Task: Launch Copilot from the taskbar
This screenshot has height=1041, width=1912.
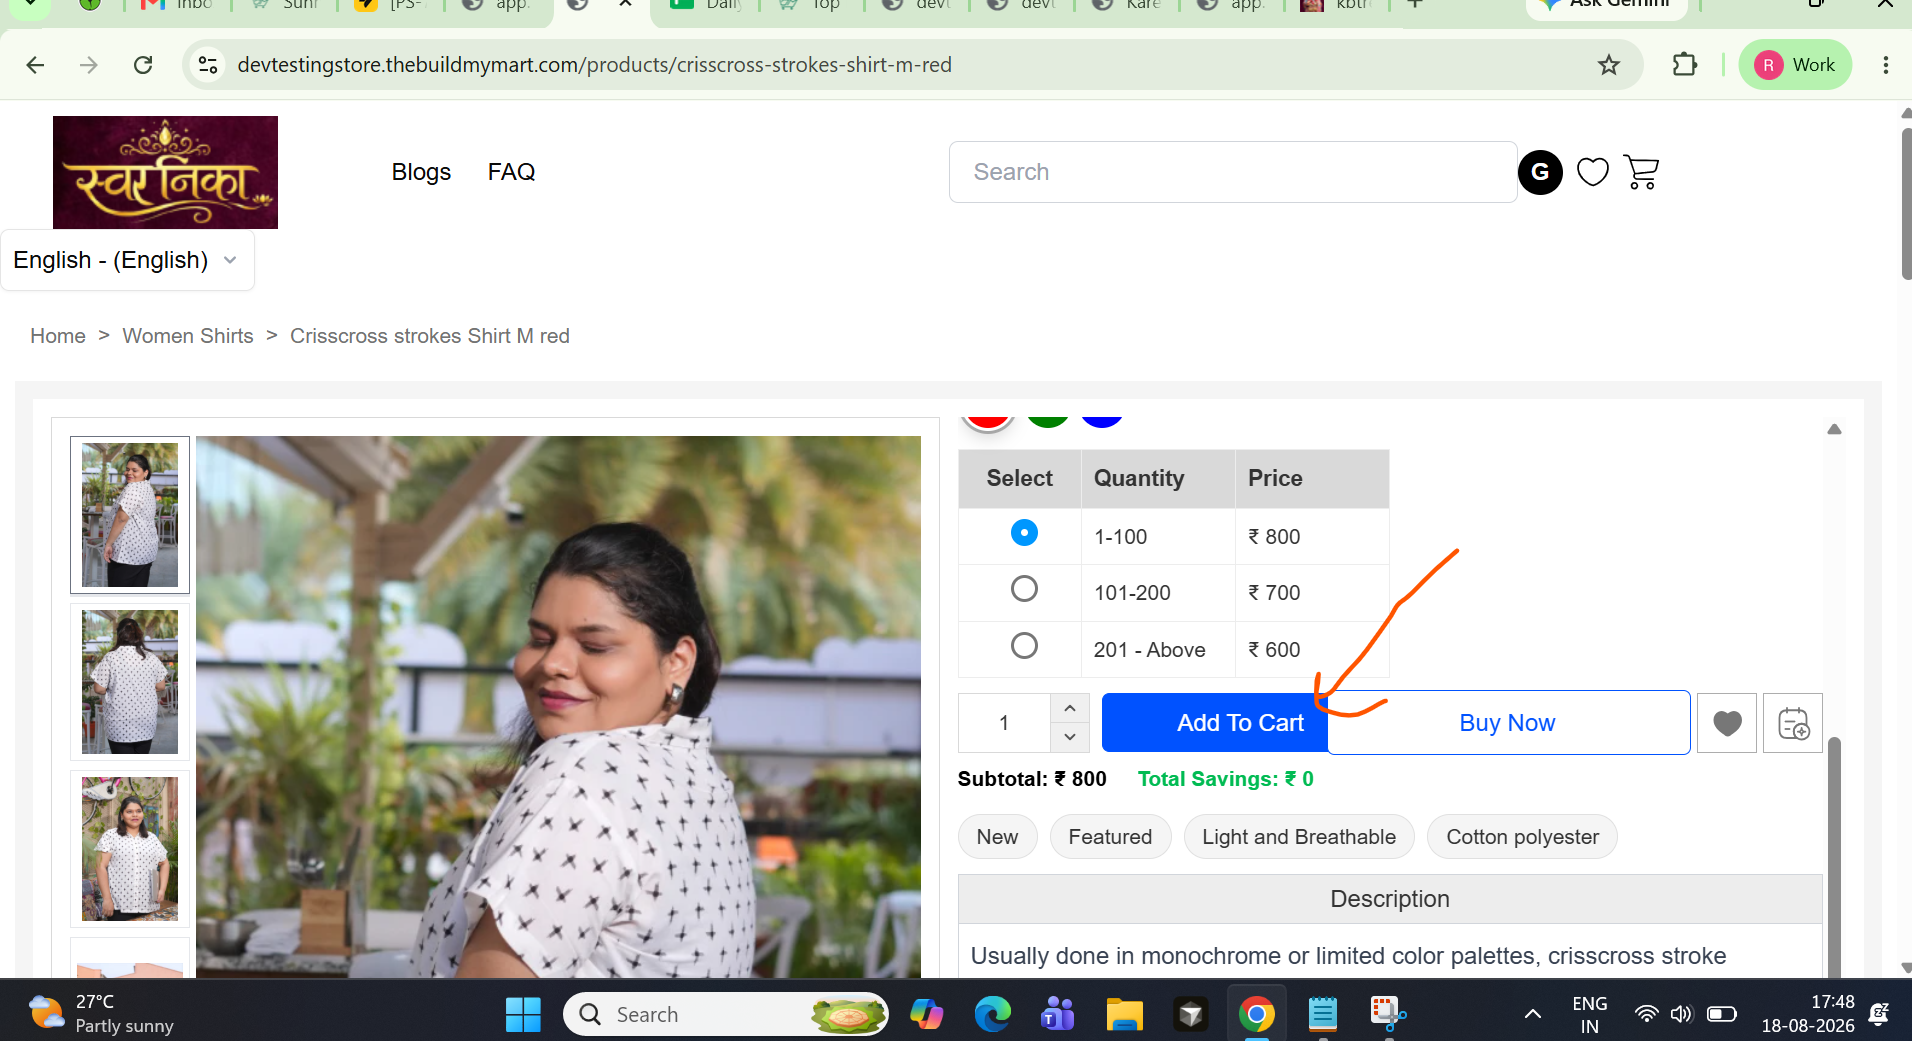Action: tap(927, 1014)
